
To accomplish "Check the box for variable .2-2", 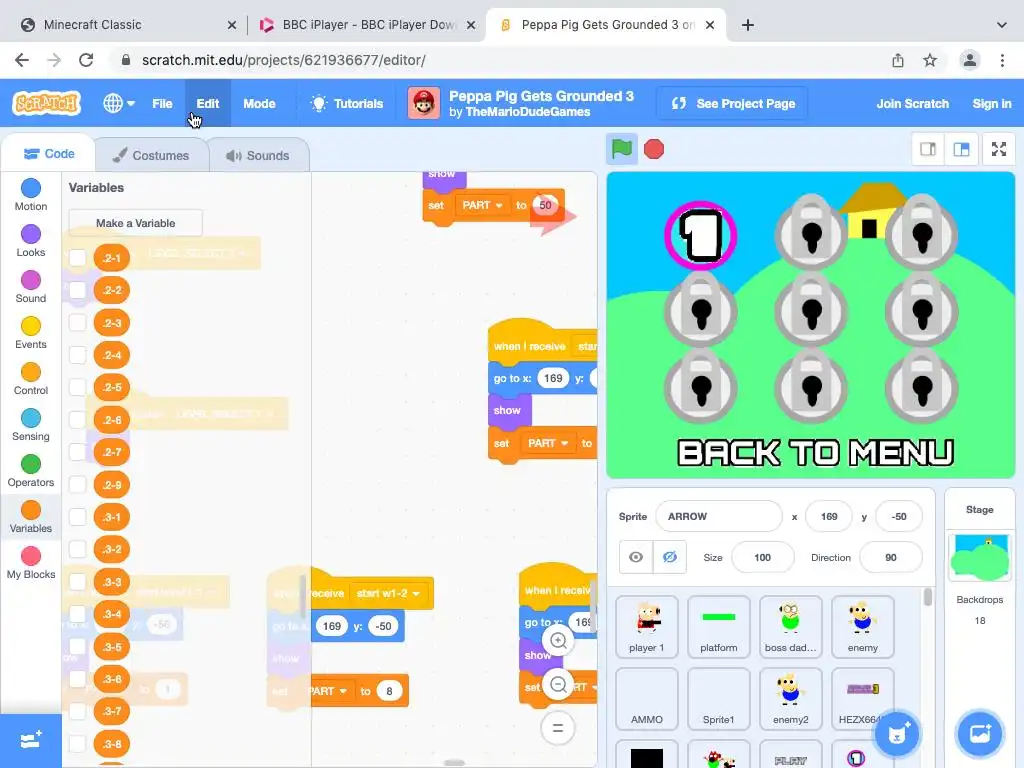I will point(78,290).
